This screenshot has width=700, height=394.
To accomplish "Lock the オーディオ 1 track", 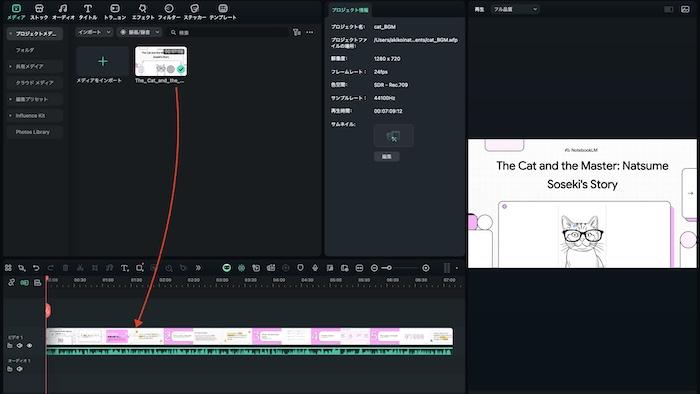I will coord(10,369).
